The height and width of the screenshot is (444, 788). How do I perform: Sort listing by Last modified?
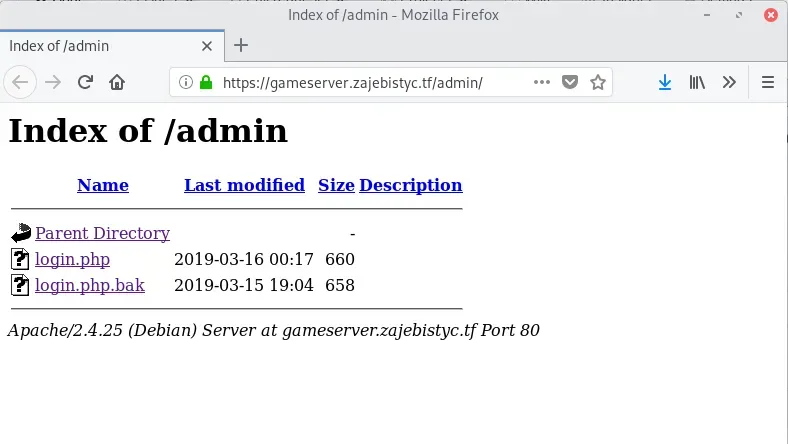click(244, 185)
